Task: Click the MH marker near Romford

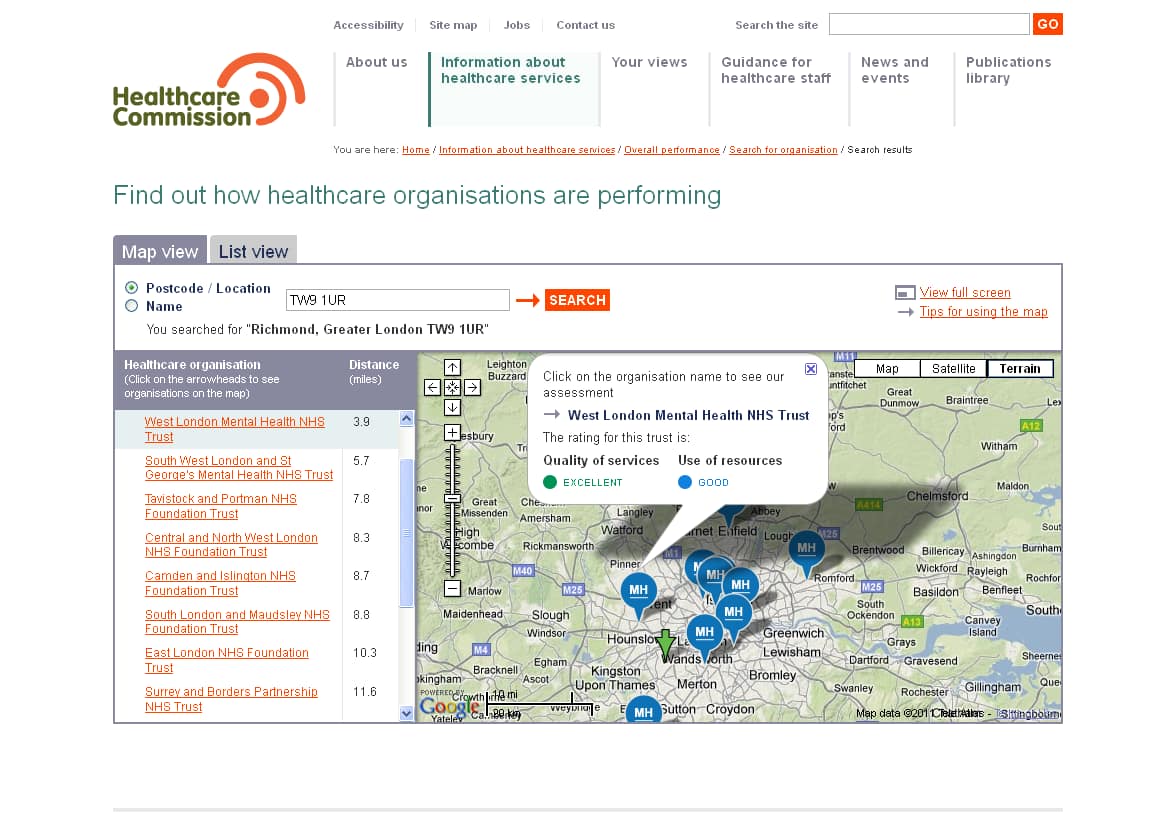Action: click(806, 549)
